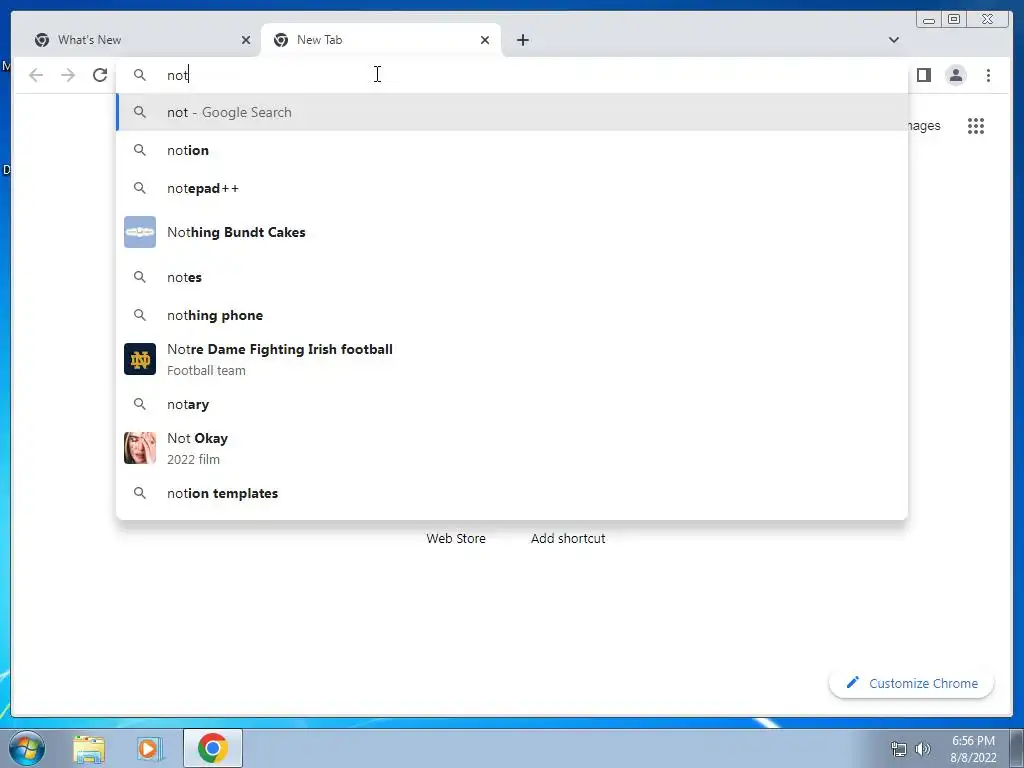This screenshot has width=1024, height=768.
Task: Open the Web Store shortcut
Action: tap(456, 538)
